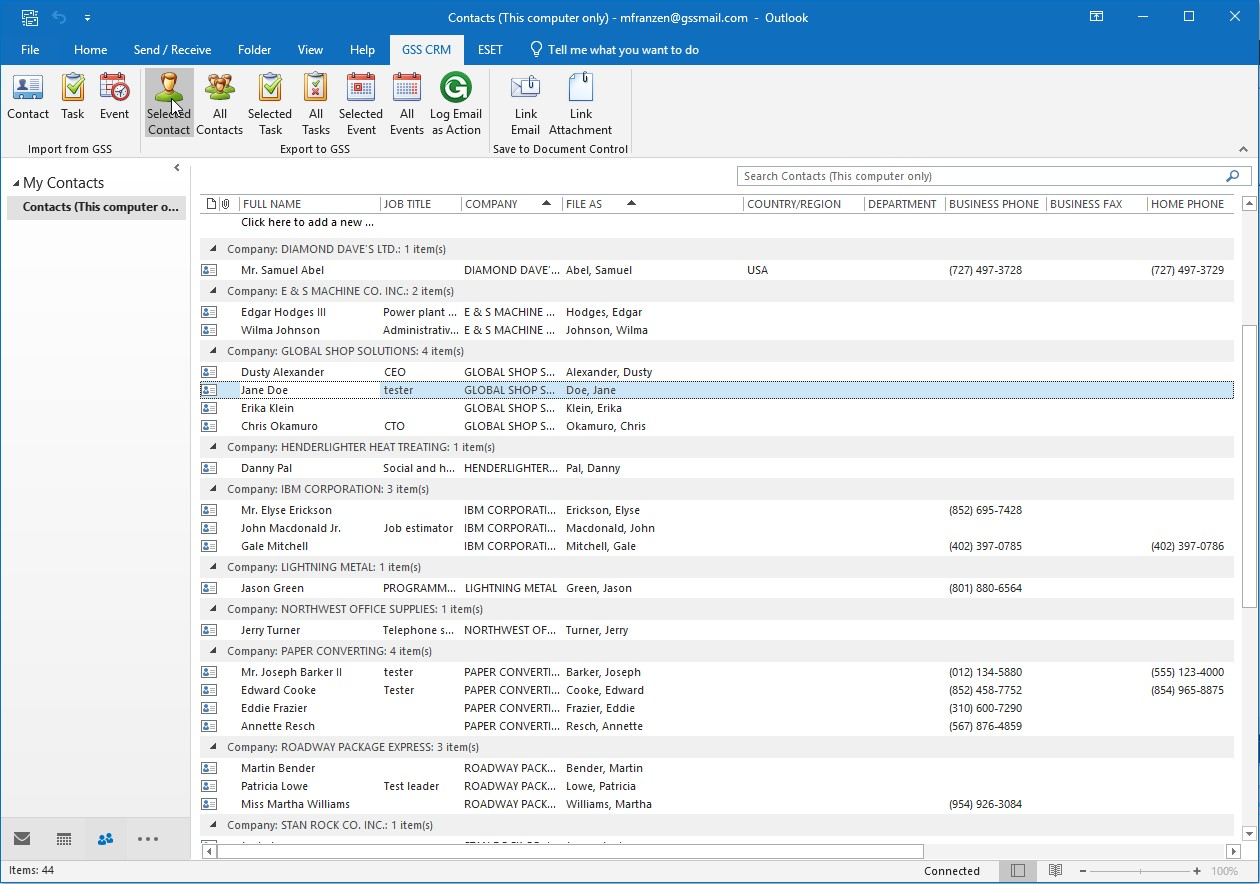This screenshot has width=1260, height=884.
Task: Open Mail view in navigation bar
Action: pos(22,839)
